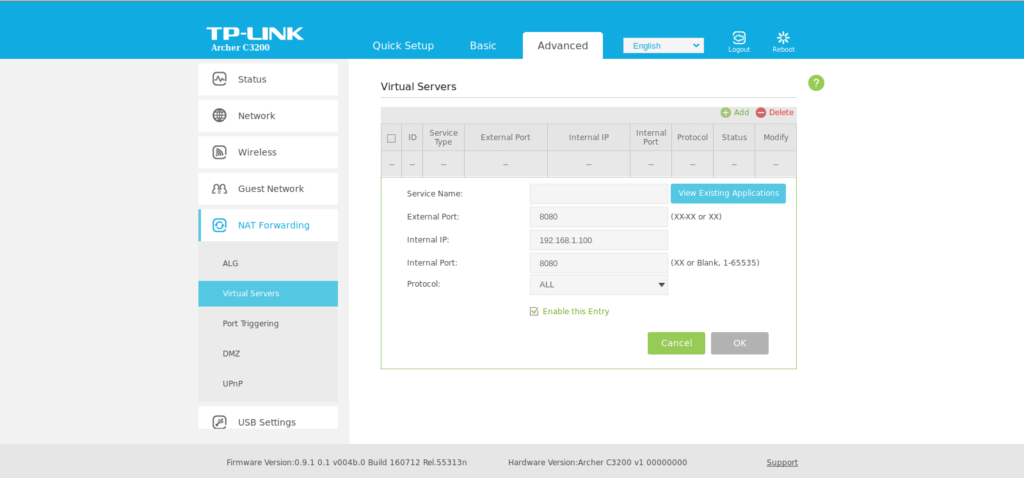Expand the Protocol dropdown
1024x478 pixels.
tap(598, 285)
